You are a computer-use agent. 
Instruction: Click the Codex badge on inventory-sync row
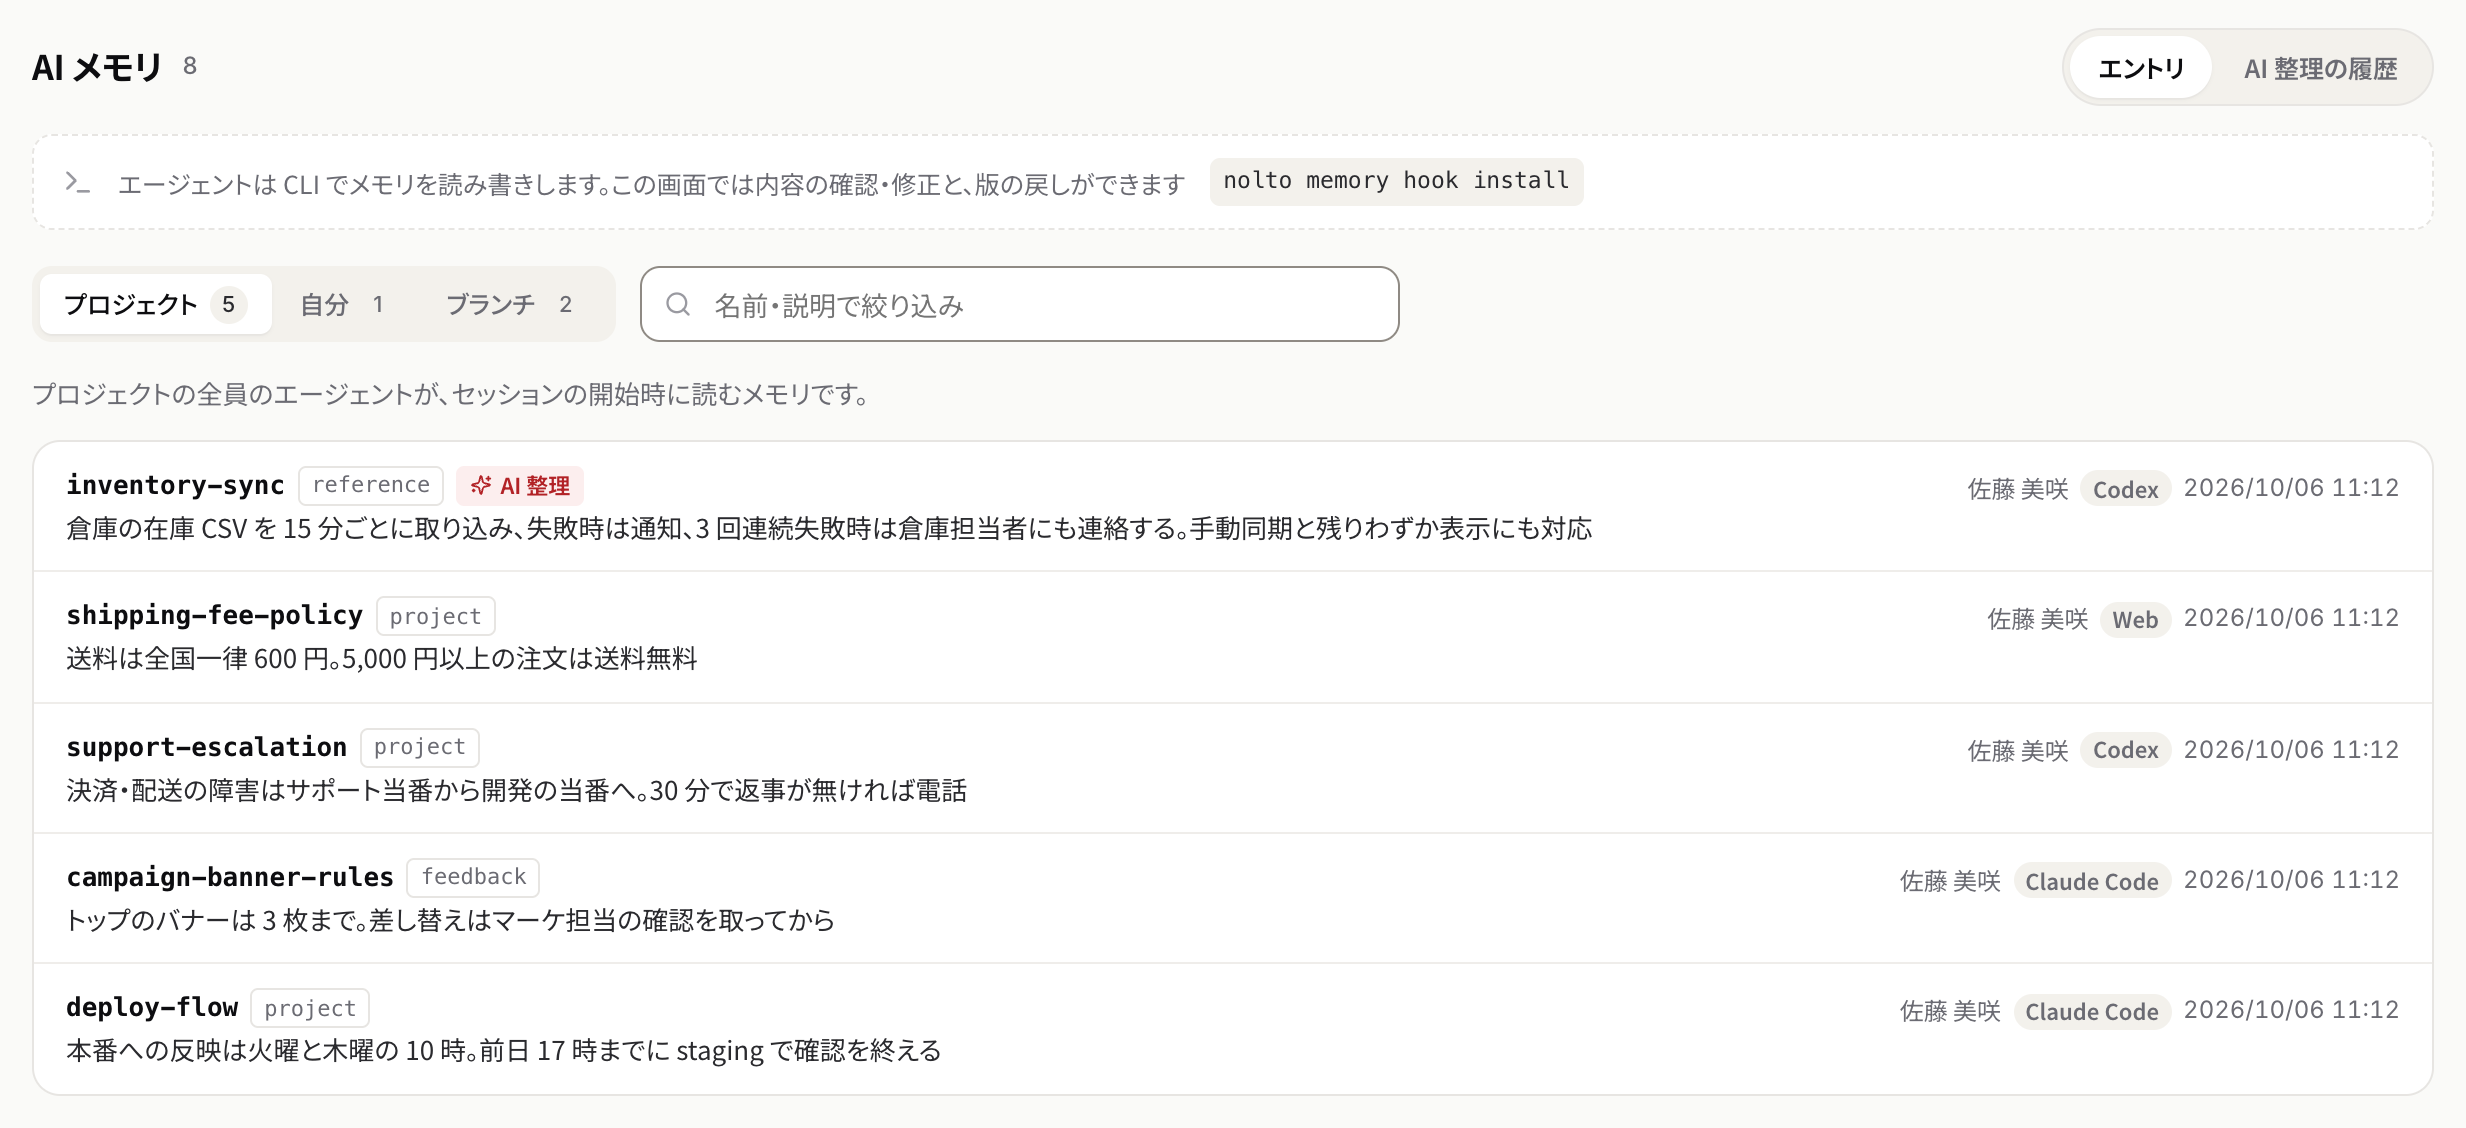point(2125,489)
